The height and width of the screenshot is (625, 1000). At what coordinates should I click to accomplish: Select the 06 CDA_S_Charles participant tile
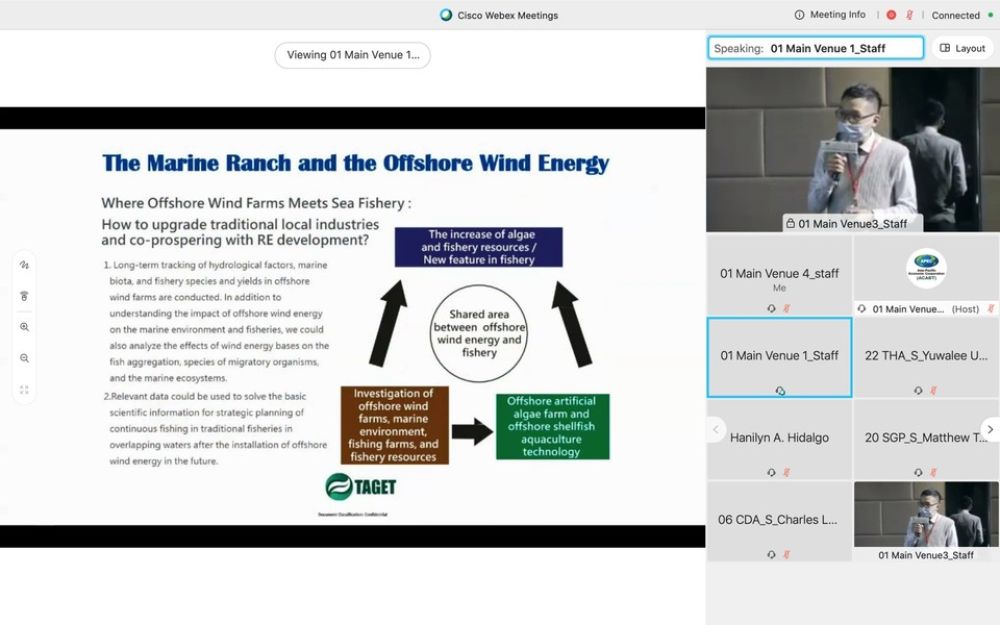779,522
